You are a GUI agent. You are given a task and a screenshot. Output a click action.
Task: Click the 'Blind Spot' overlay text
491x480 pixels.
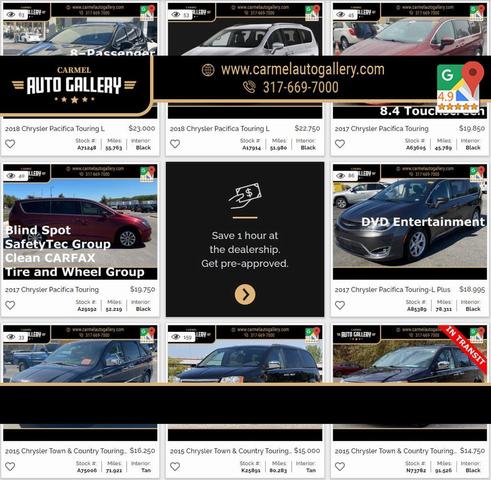tap(38, 230)
